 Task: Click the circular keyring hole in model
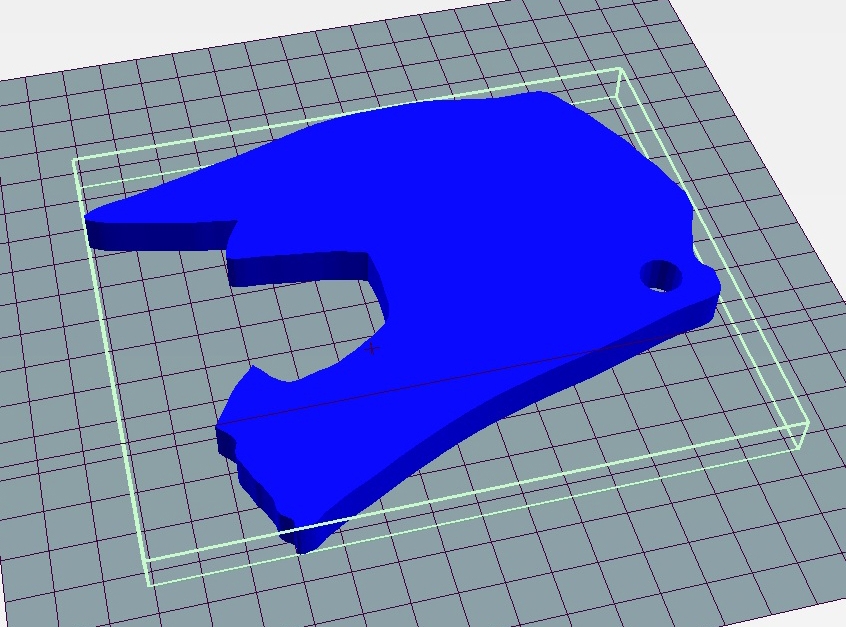pos(661,276)
